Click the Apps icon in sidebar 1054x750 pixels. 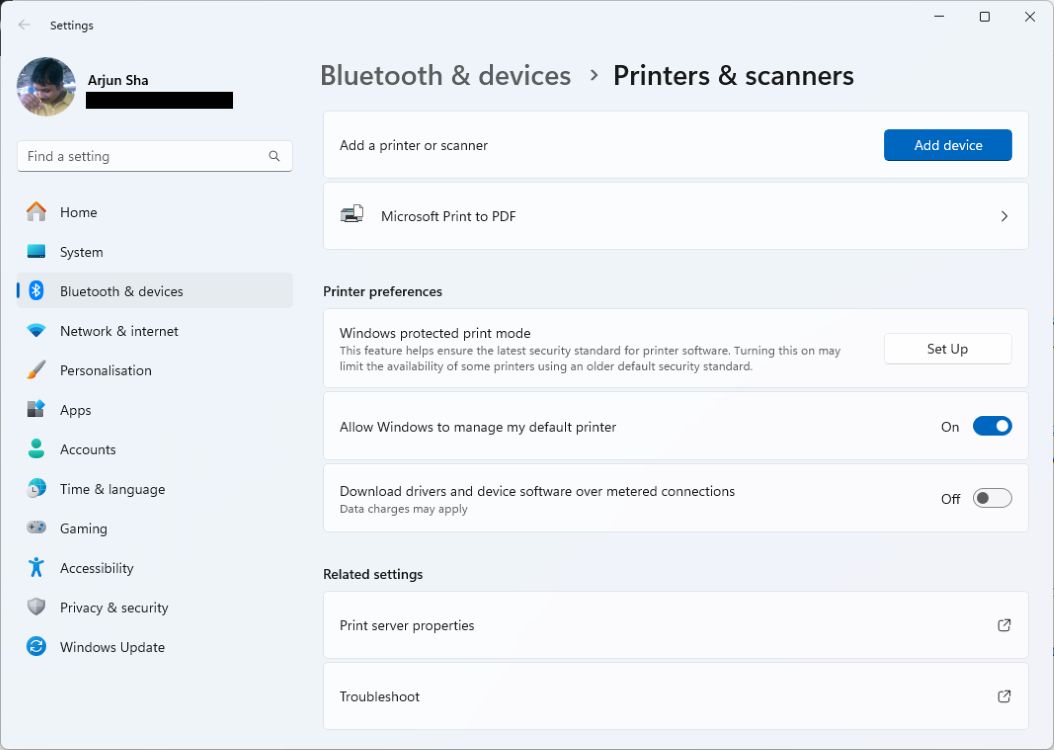point(37,410)
